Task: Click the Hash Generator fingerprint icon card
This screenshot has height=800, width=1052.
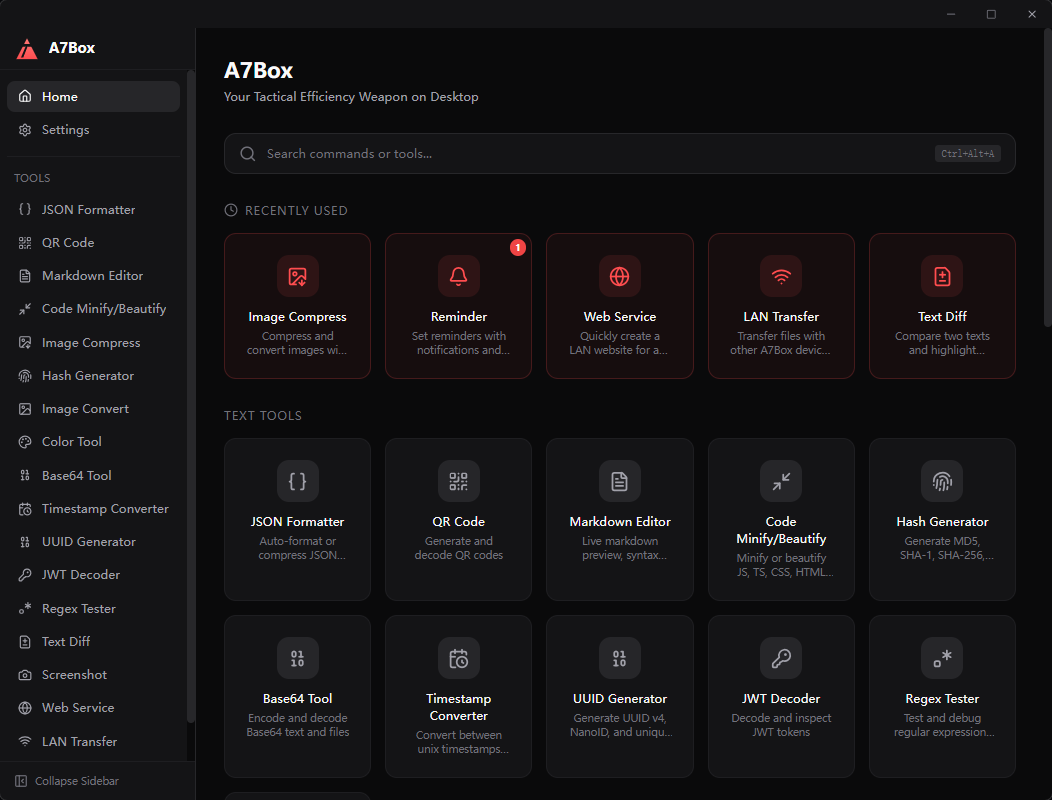Action: [942, 481]
